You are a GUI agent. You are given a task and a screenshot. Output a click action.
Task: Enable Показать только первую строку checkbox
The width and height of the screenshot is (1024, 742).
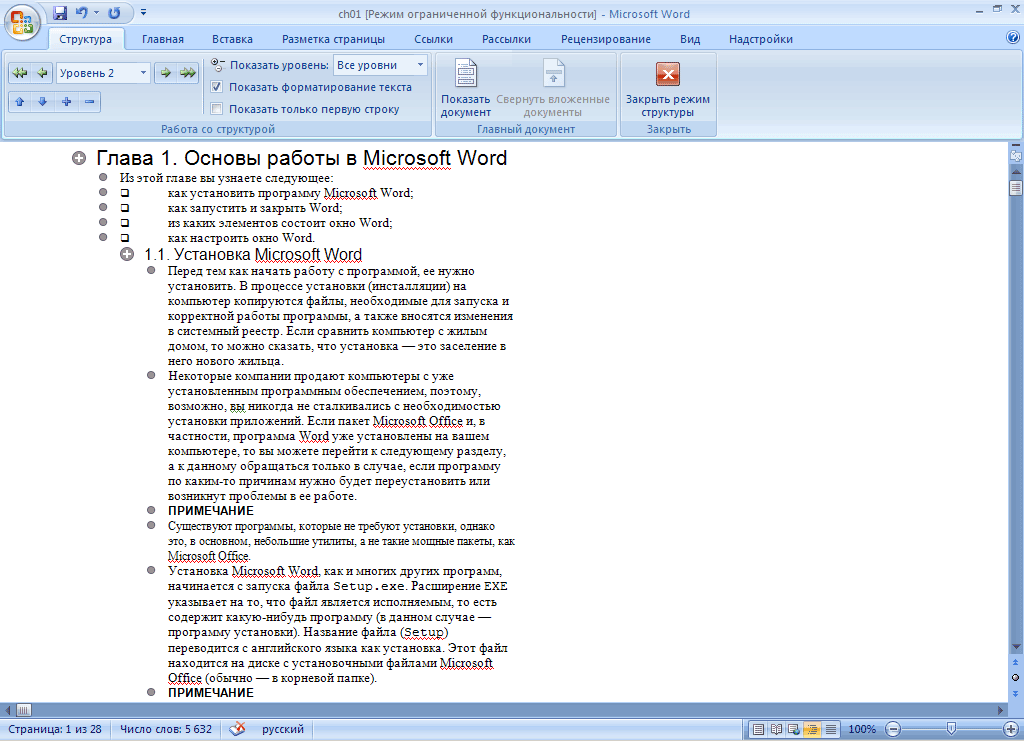pos(217,109)
